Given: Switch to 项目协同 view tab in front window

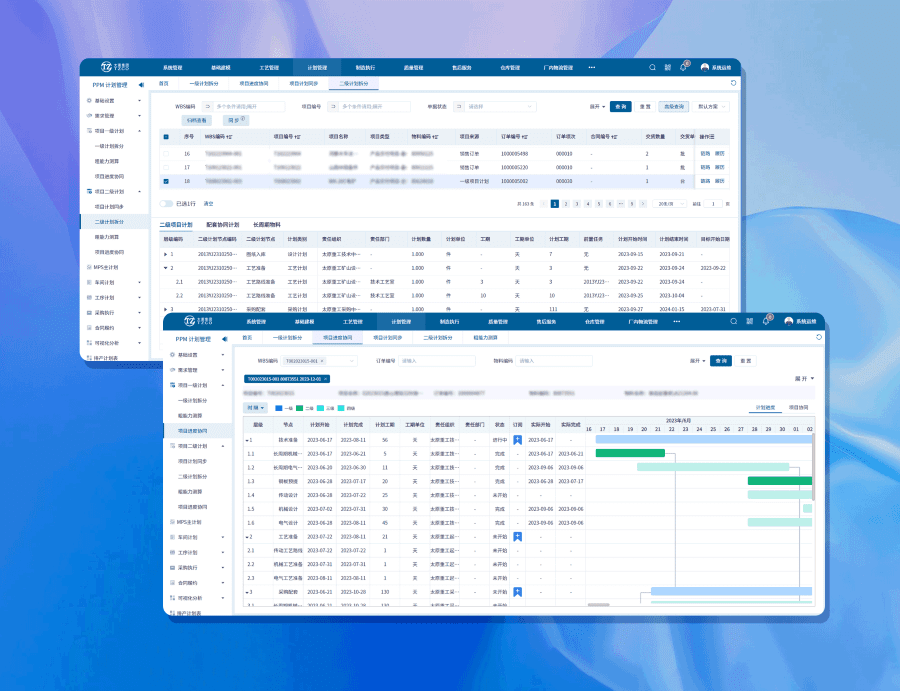Looking at the screenshot, I should click(x=798, y=407).
